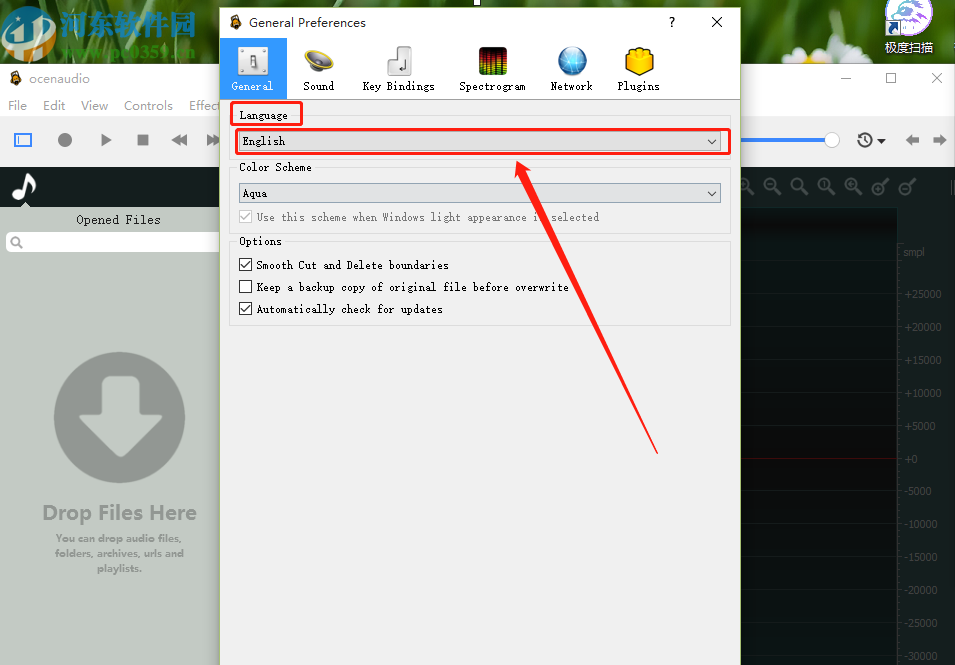Minimize the ocenaudio main window
The image size is (955, 665).
coord(846,78)
